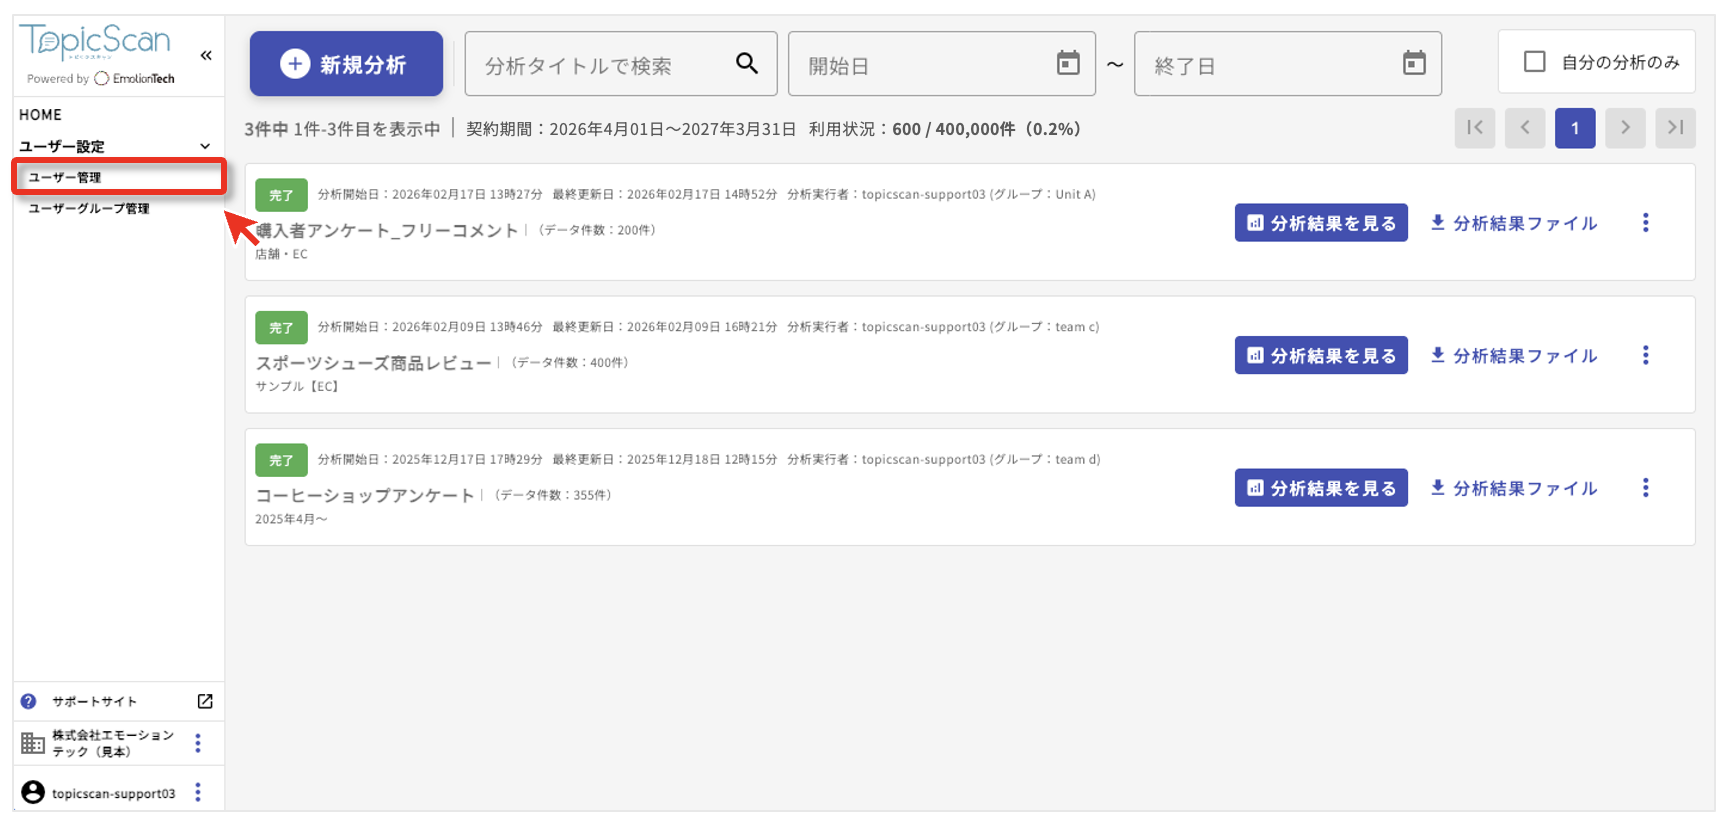
Task: Open the start date calendar picker
Action: click(x=1067, y=64)
